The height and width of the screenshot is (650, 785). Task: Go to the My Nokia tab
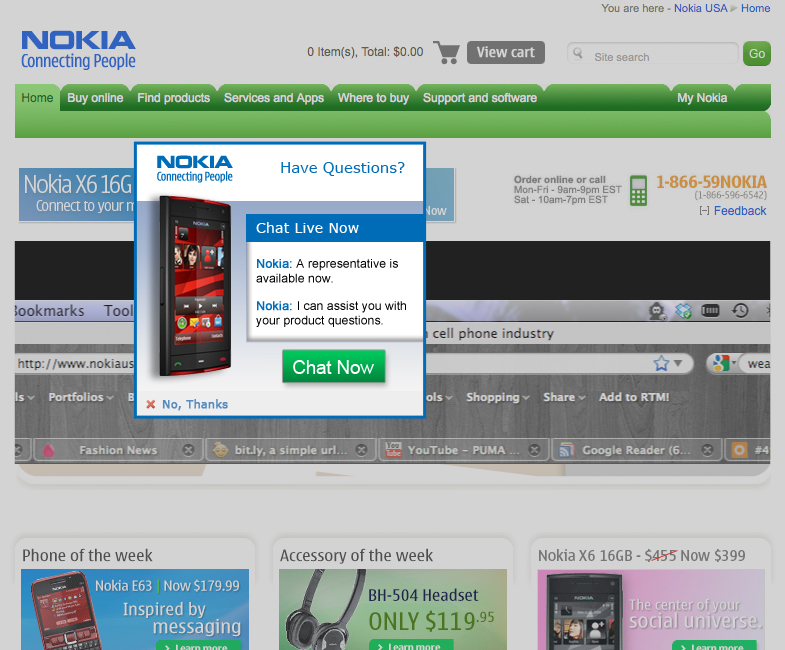pyautogui.click(x=702, y=98)
